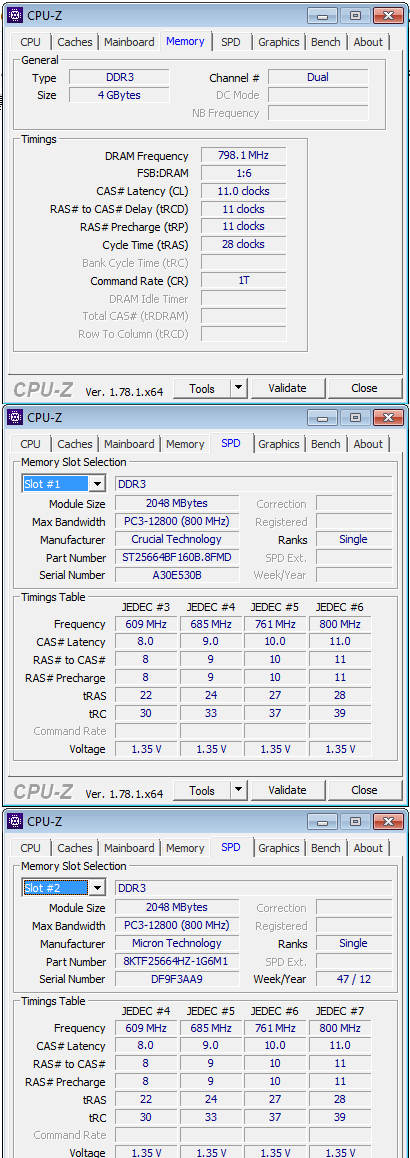Click the CAS# Latency 11.0 clocks field
The width and height of the screenshot is (410, 1158).
(244, 191)
